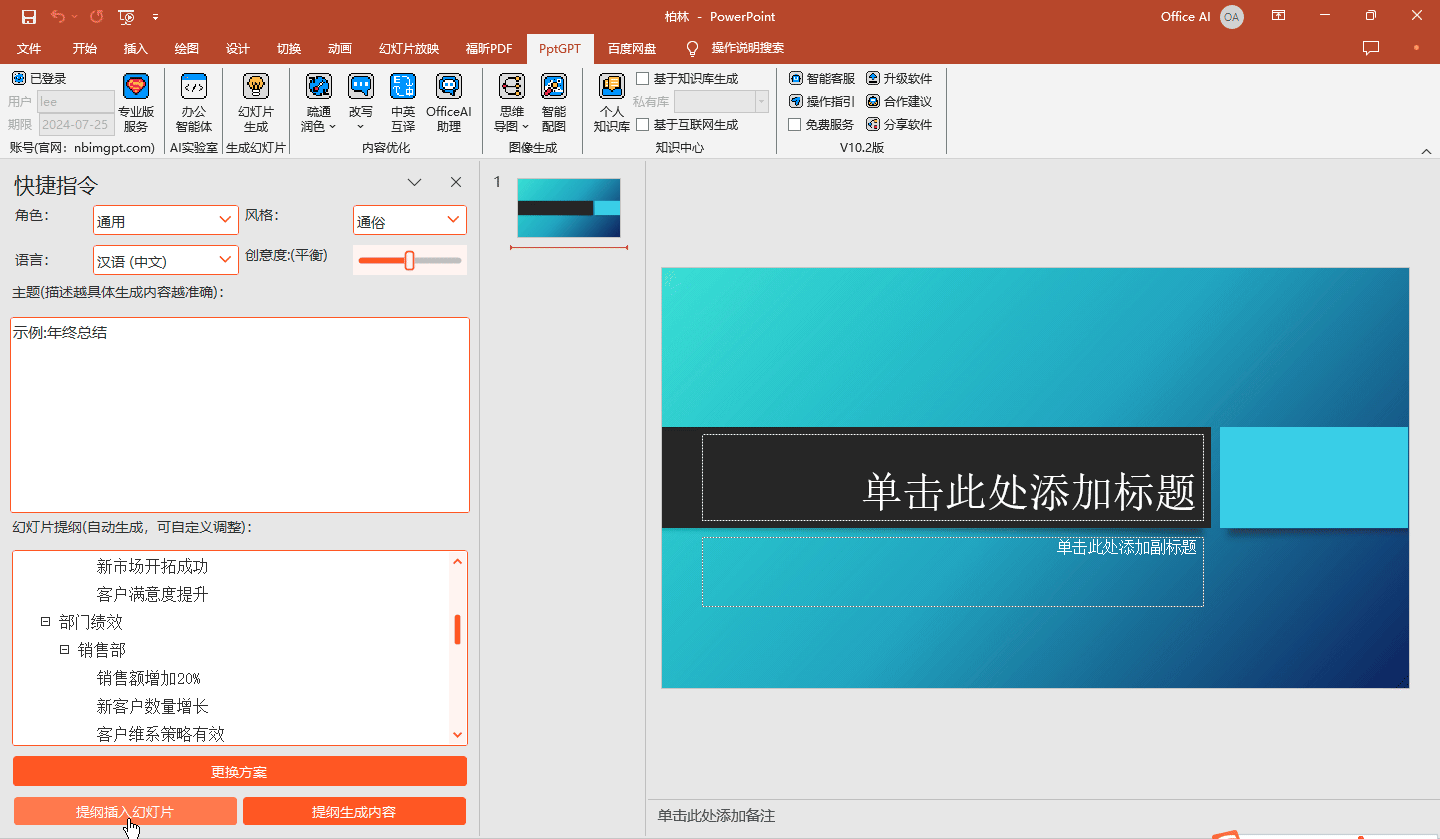
Task: Enable 基于知识库生成 checkbox
Action: click(x=643, y=78)
